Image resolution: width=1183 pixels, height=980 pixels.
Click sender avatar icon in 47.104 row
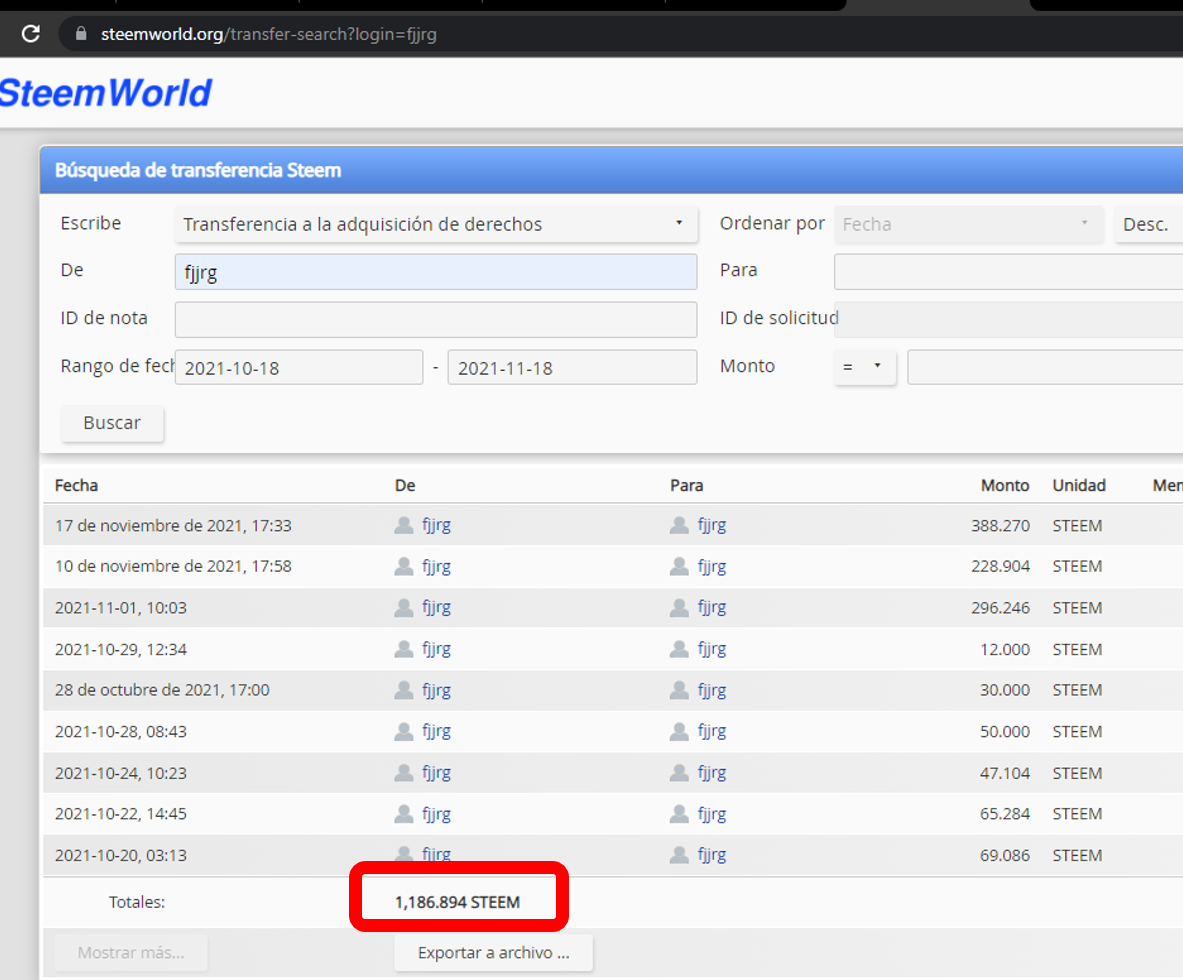coord(404,773)
